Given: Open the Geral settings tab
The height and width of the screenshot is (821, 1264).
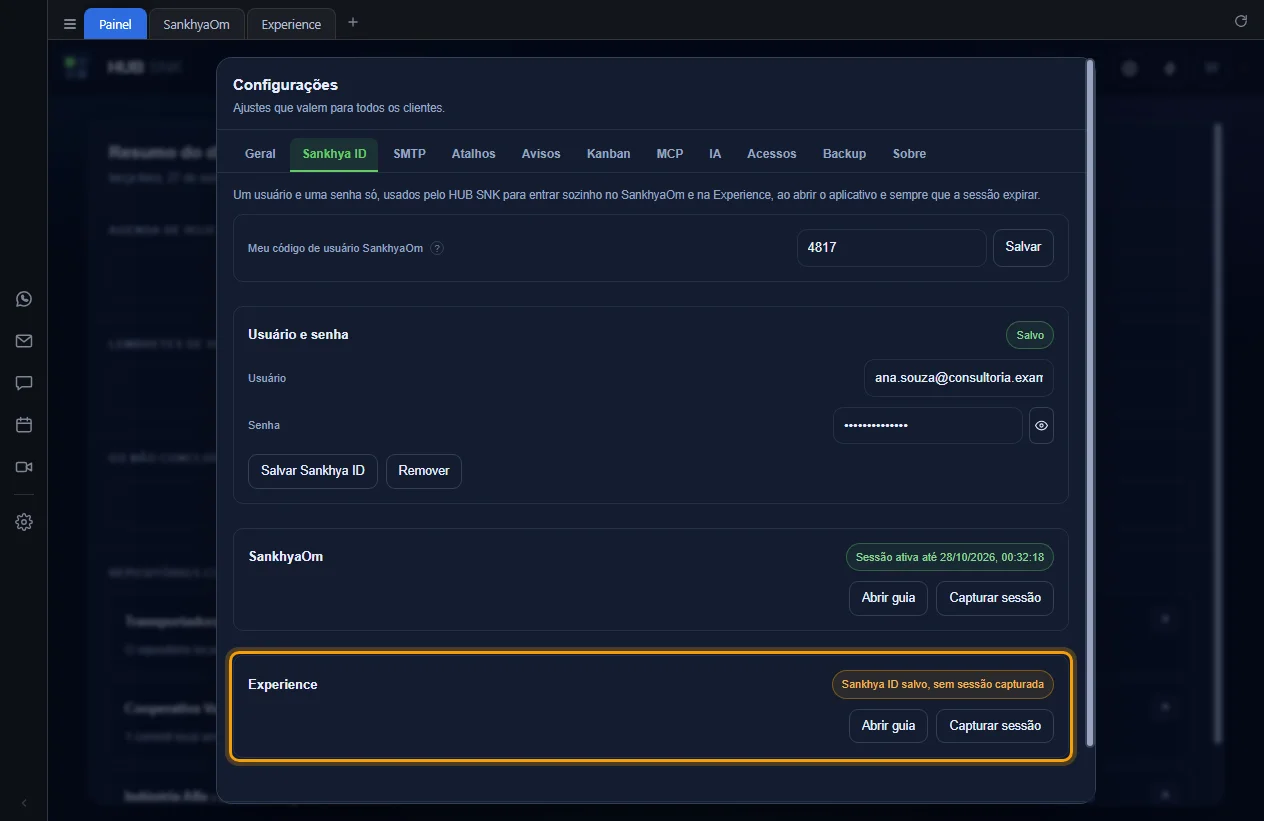Looking at the screenshot, I should point(260,154).
